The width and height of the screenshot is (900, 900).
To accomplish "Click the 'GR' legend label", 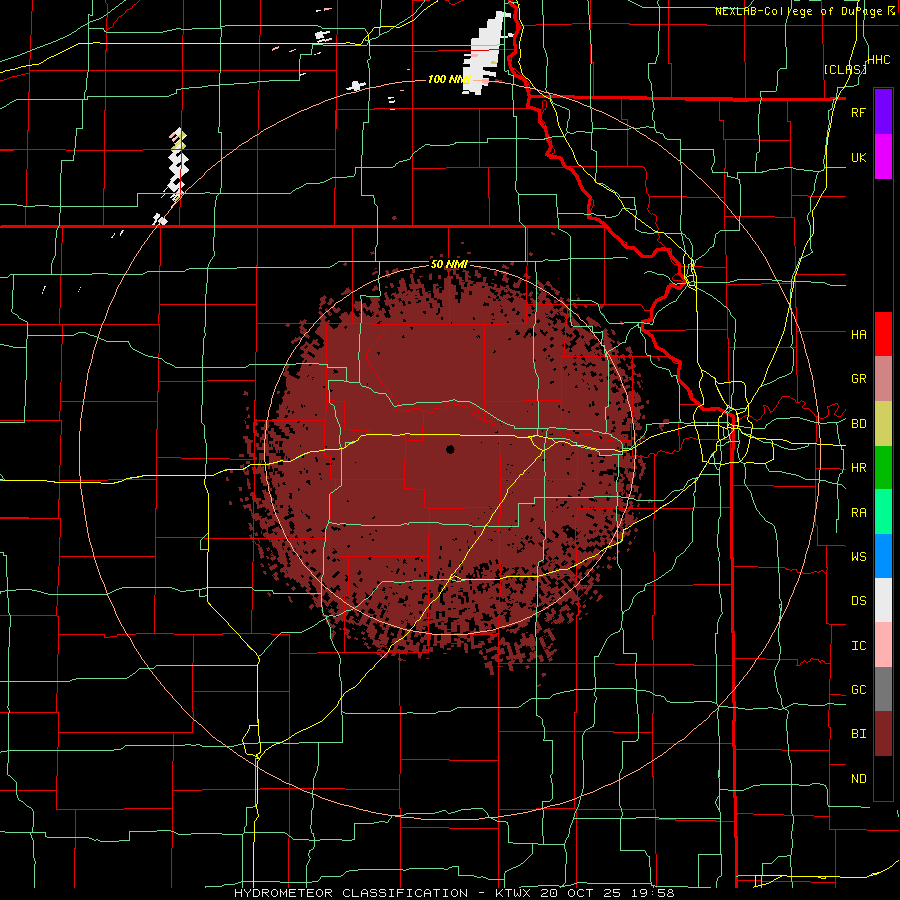I will [858, 379].
